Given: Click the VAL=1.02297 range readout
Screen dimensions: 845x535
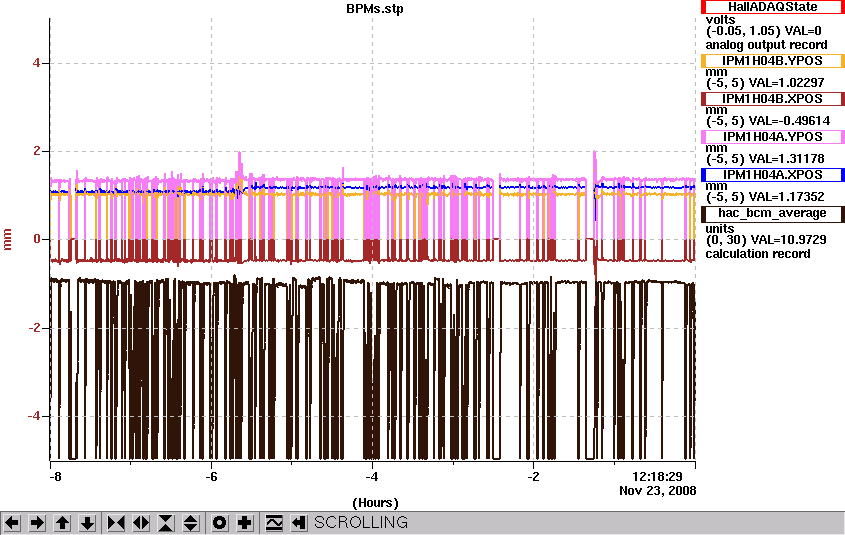Looking at the screenshot, I should [x=765, y=83].
